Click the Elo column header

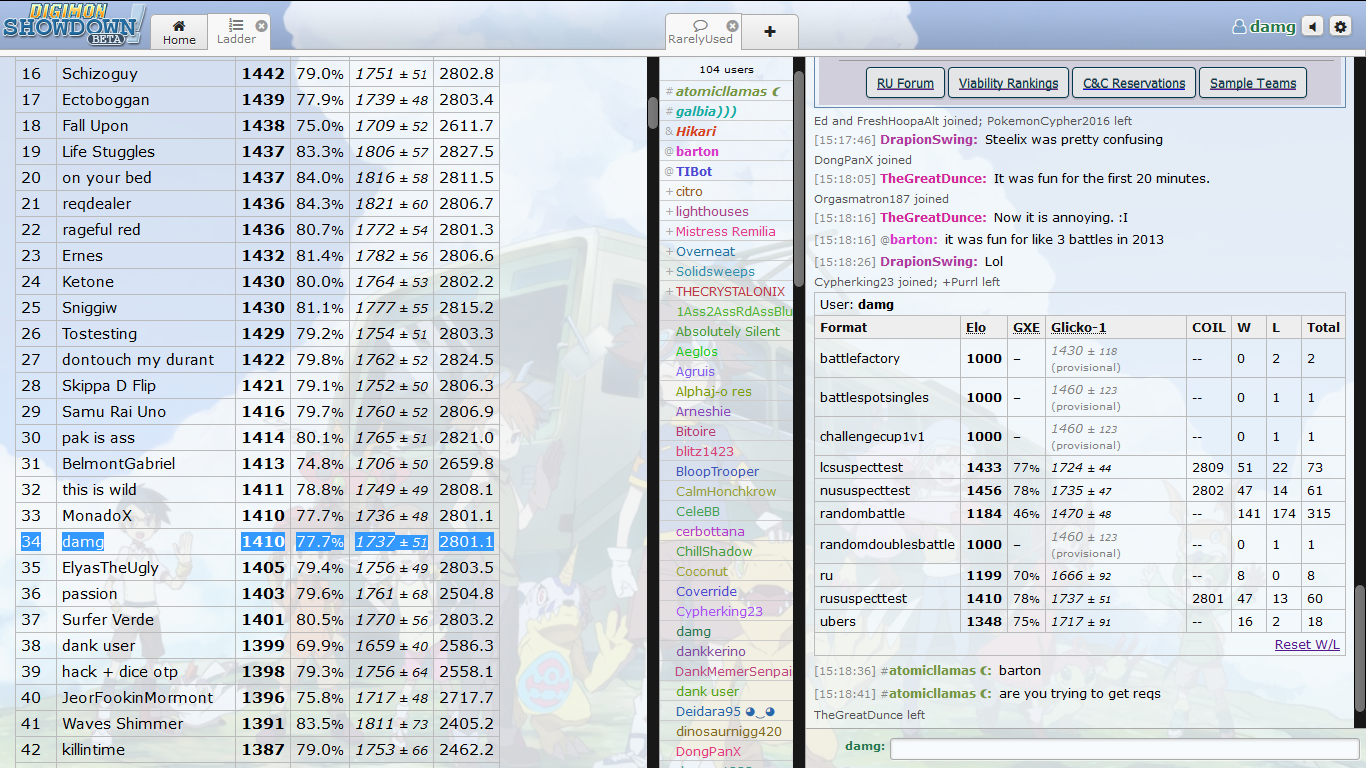[976, 327]
